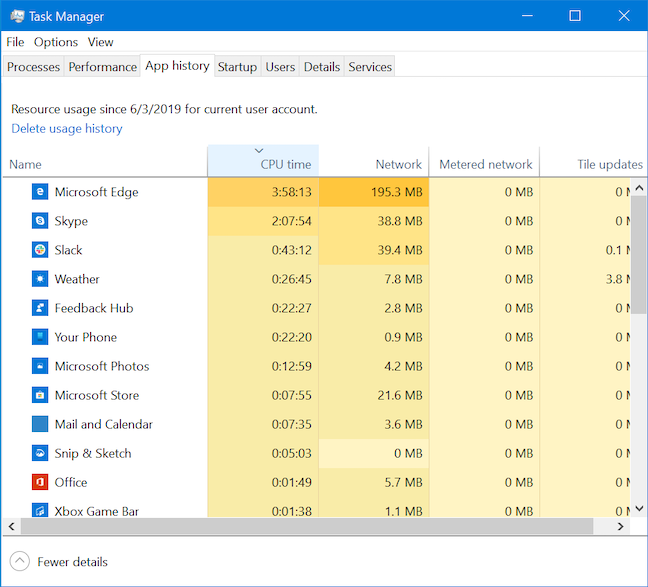Open the View menu
The image size is (648, 587).
(100, 42)
